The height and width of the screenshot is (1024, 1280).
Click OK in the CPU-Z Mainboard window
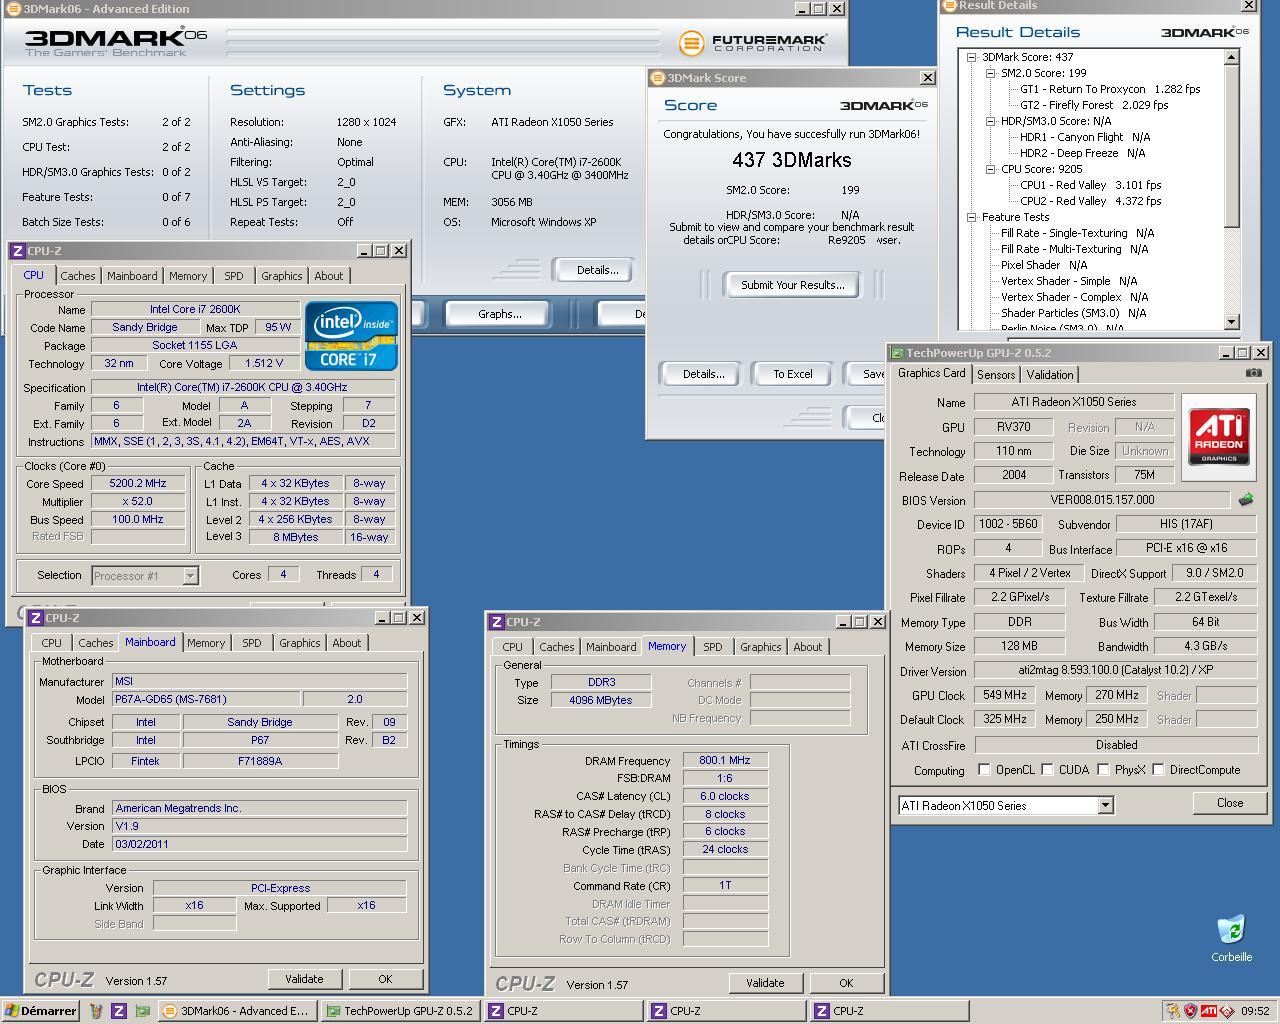point(385,979)
